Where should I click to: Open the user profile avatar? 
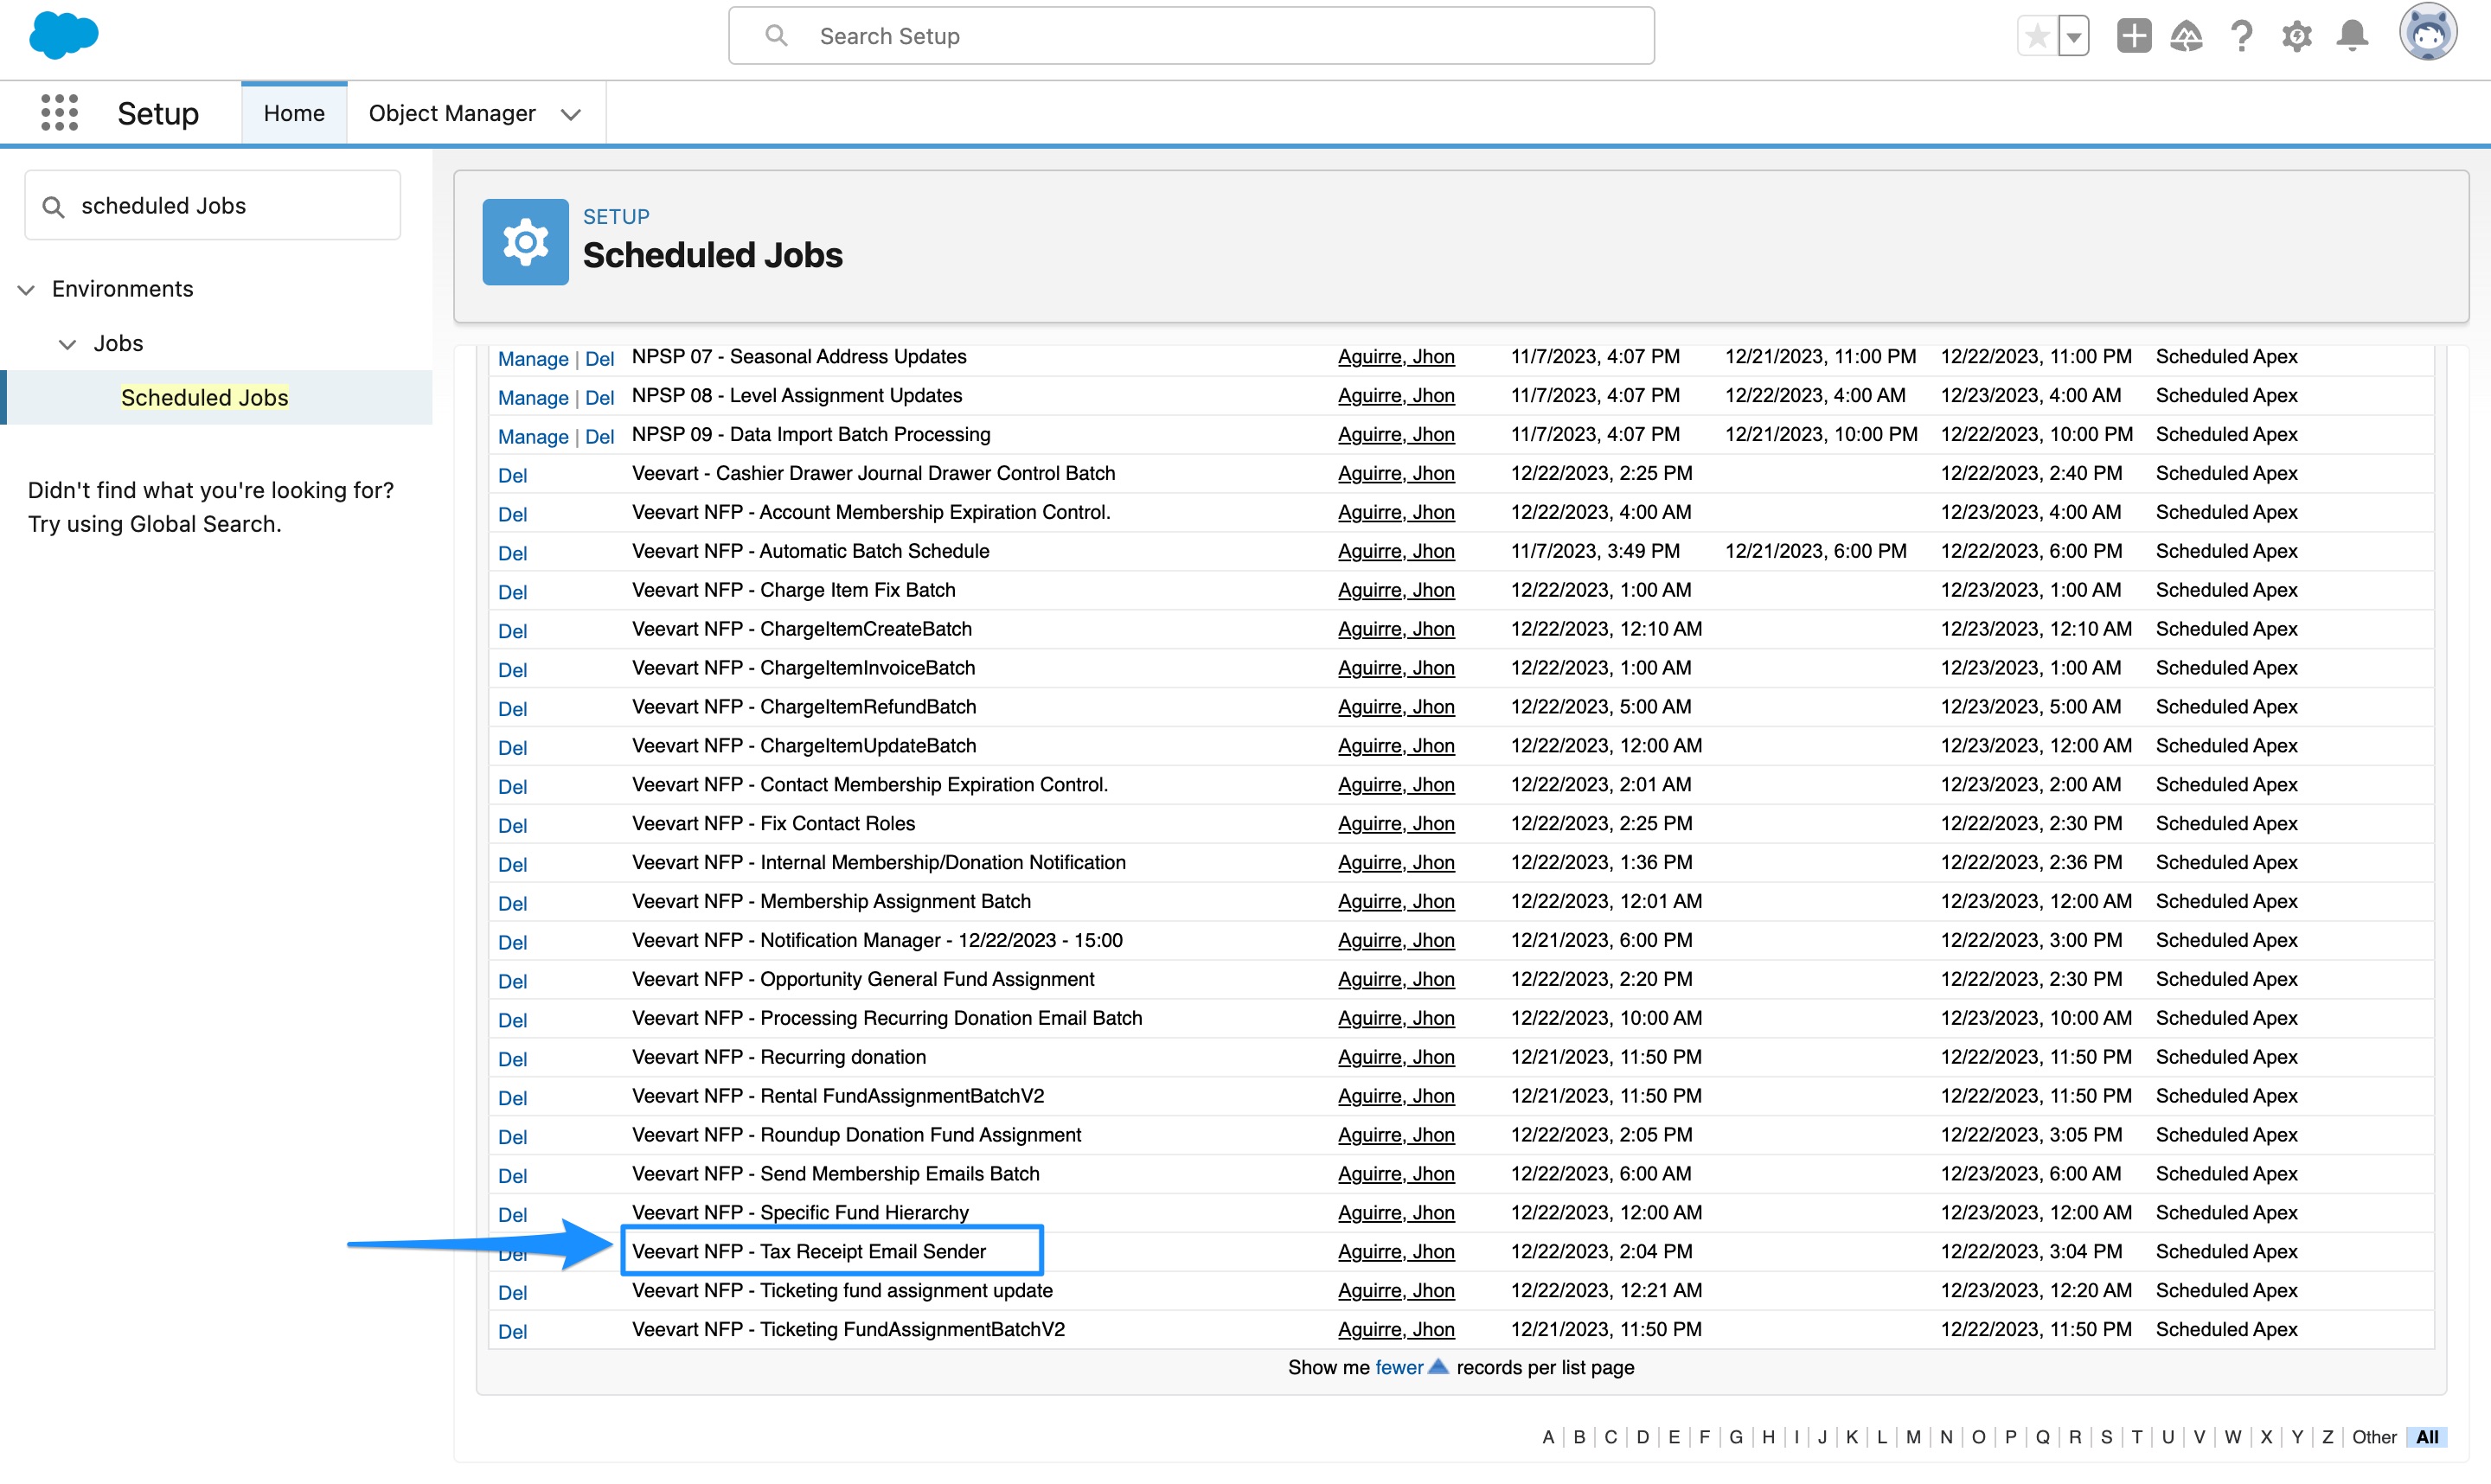click(2429, 32)
